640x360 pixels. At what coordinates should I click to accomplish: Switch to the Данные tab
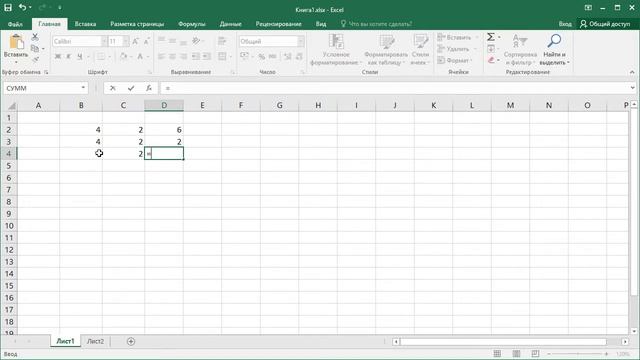pyautogui.click(x=230, y=24)
